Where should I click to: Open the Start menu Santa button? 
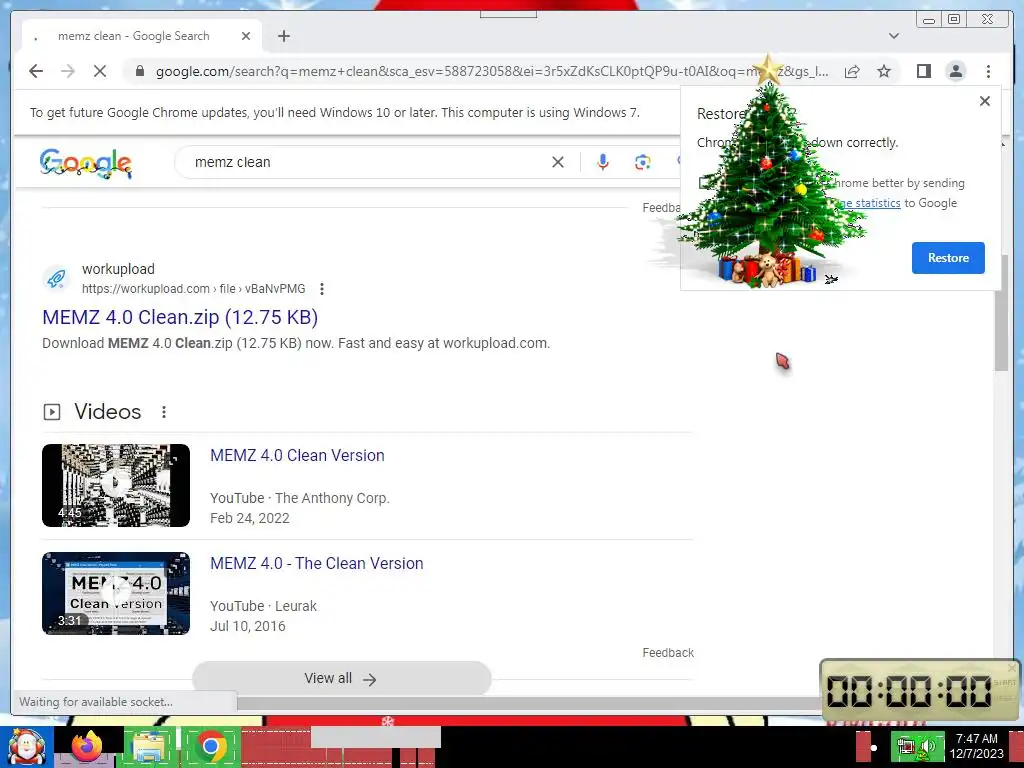coord(26,747)
